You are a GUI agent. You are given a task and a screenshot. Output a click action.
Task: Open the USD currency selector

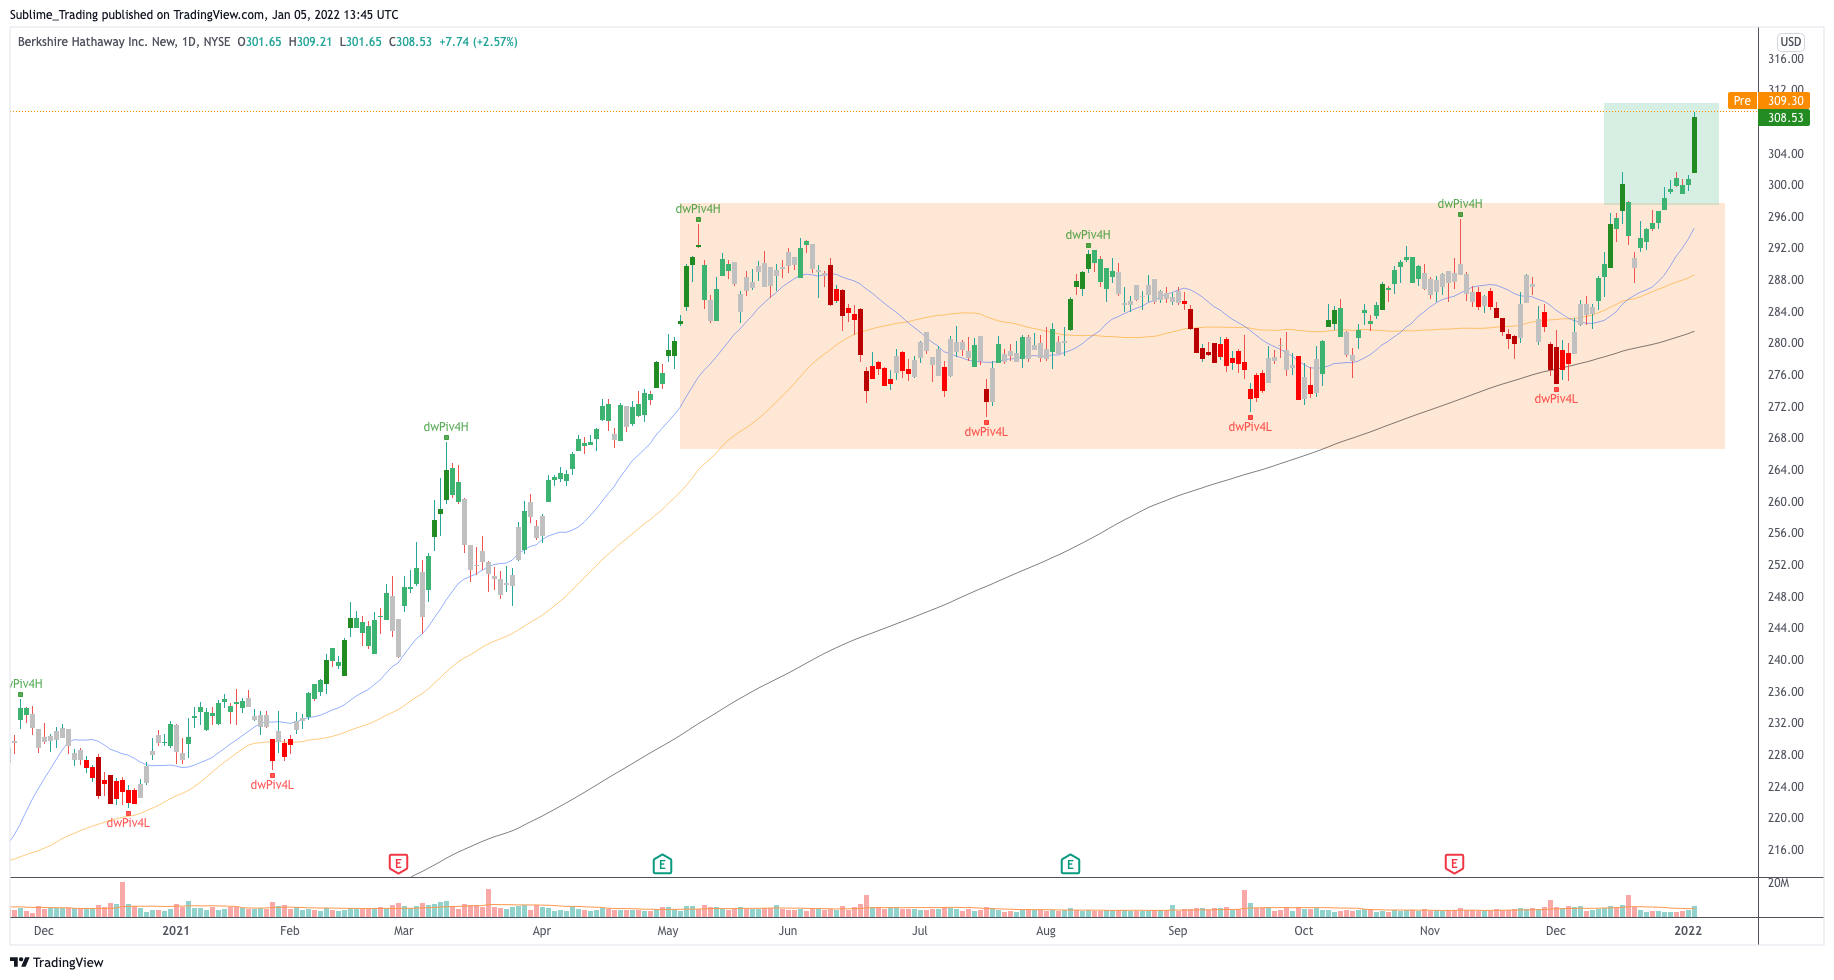click(x=1790, y=42)
